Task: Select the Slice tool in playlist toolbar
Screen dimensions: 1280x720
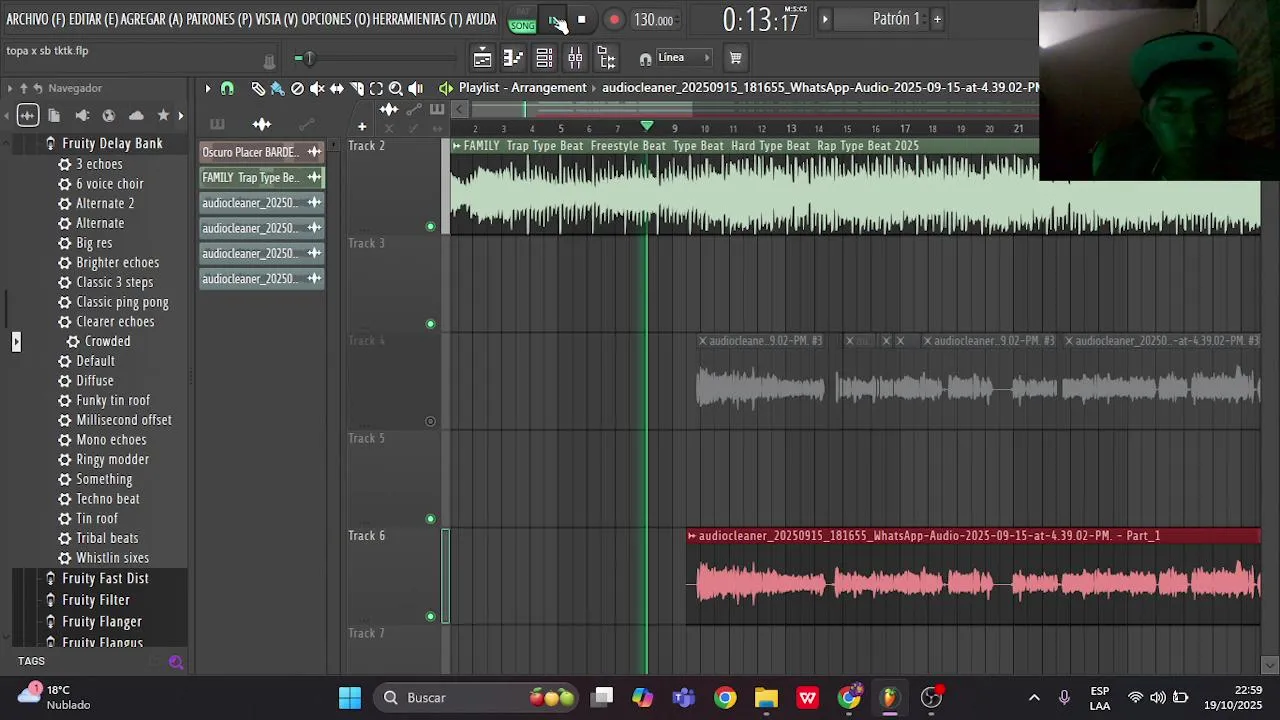Action: tap(357, 88)
